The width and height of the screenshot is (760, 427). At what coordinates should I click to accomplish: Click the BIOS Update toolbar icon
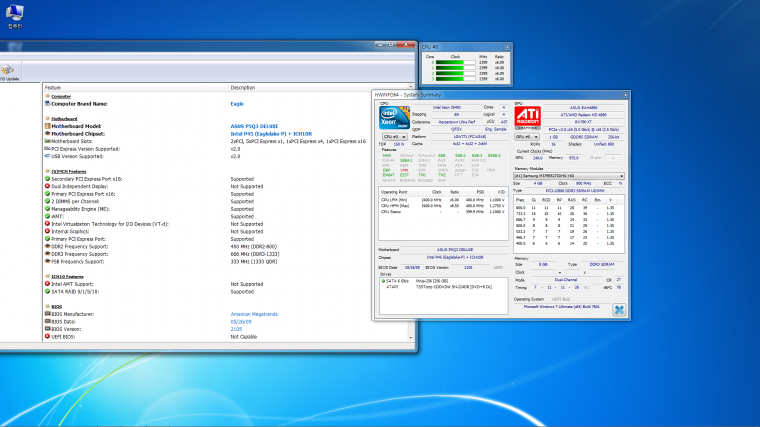click(x=8, y=73)
